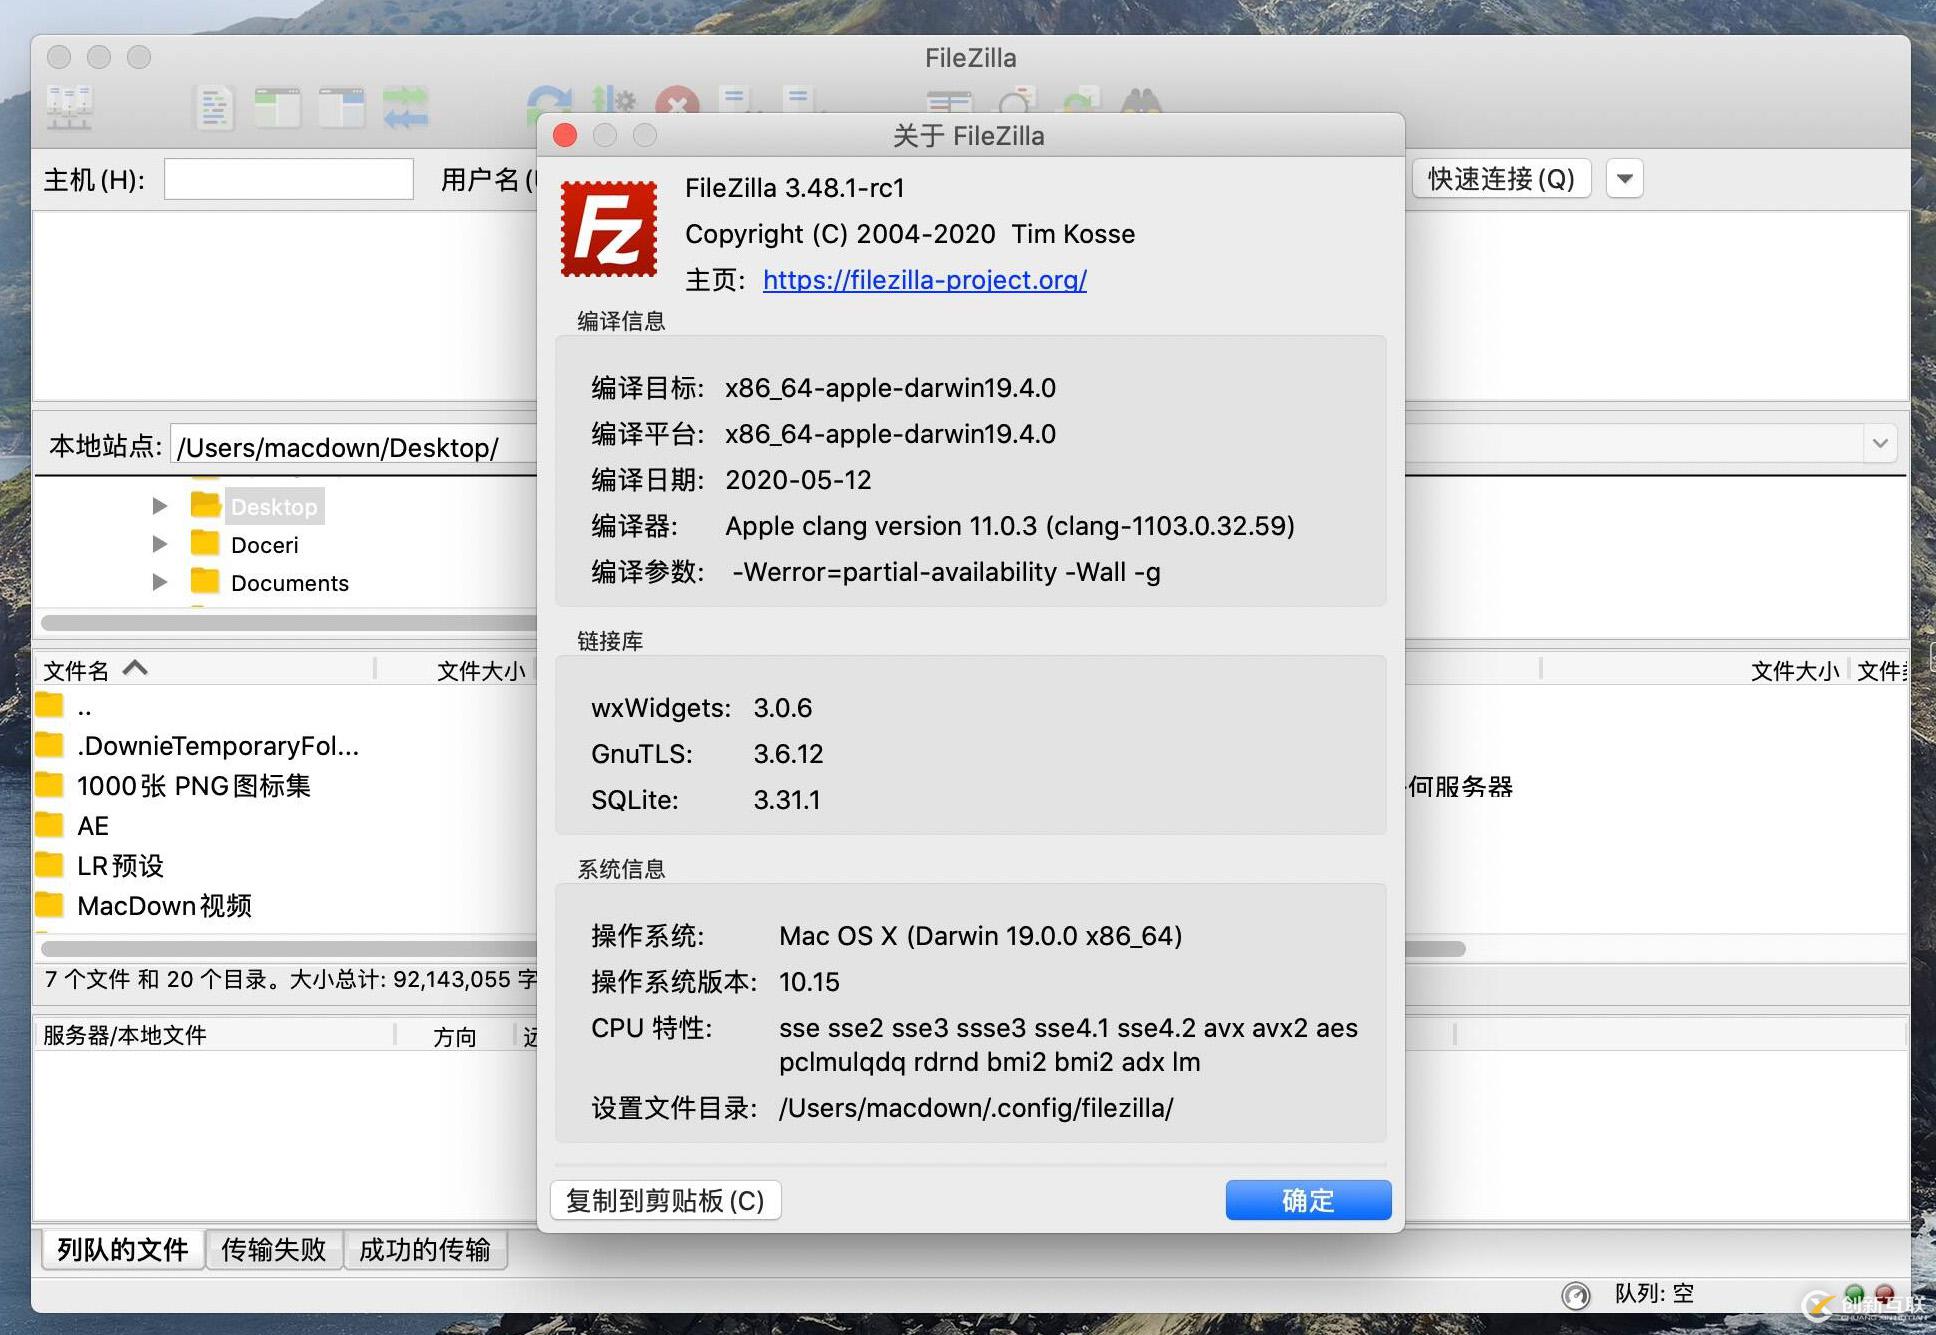Open the filezilla-project.org homepage link
Image resolution: width=1936 pixels, height=1335 pixels.
click(x=925, y=280)
